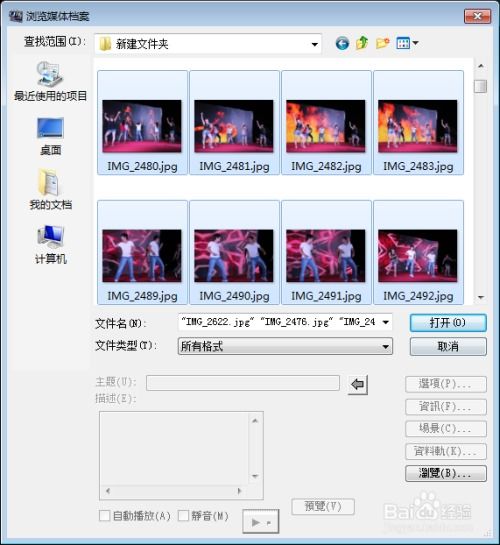Click the file list scroll down arrow
The height and width of the screenshot is (545, 500).
pos(481,297)
